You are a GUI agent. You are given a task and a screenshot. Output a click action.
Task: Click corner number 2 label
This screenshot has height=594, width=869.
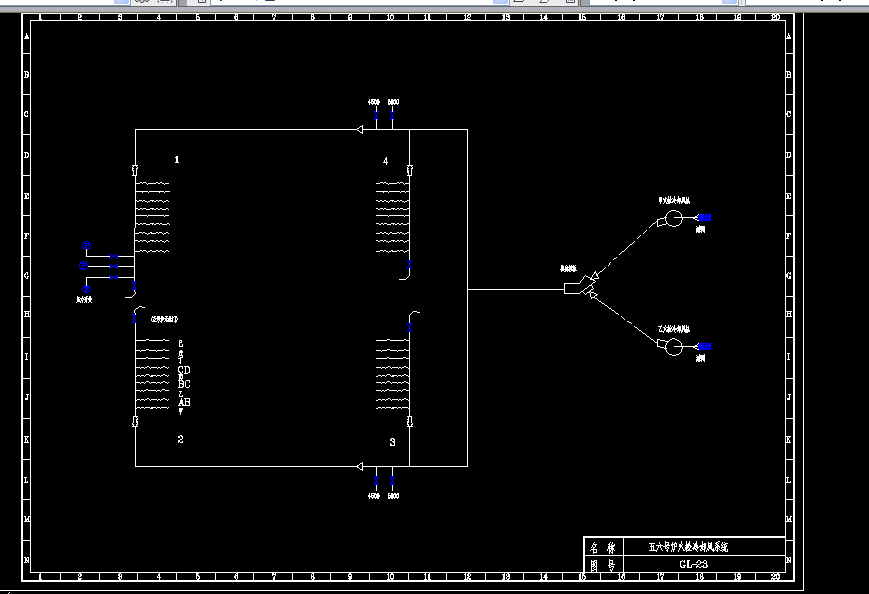tap(180, 439)
